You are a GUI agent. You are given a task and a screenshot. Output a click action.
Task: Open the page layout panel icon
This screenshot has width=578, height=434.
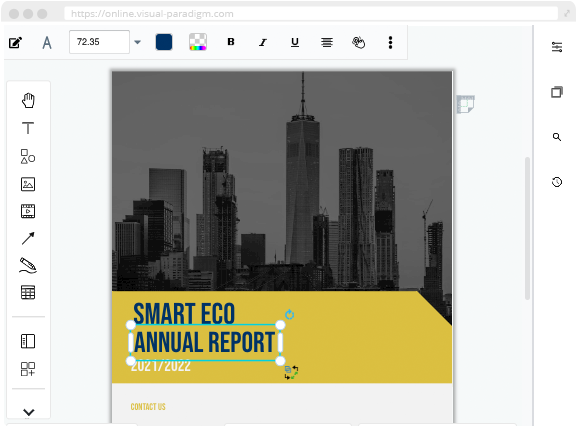[28, 341]
